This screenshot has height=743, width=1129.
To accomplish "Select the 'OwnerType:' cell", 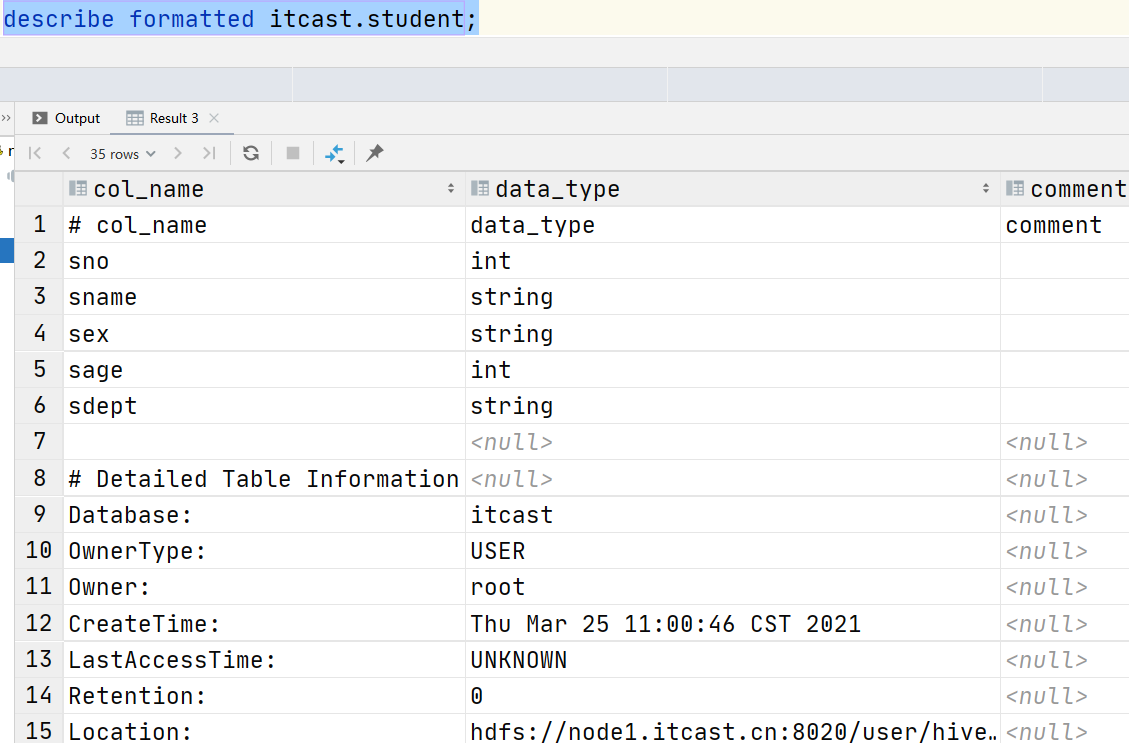I will point(264,551).
